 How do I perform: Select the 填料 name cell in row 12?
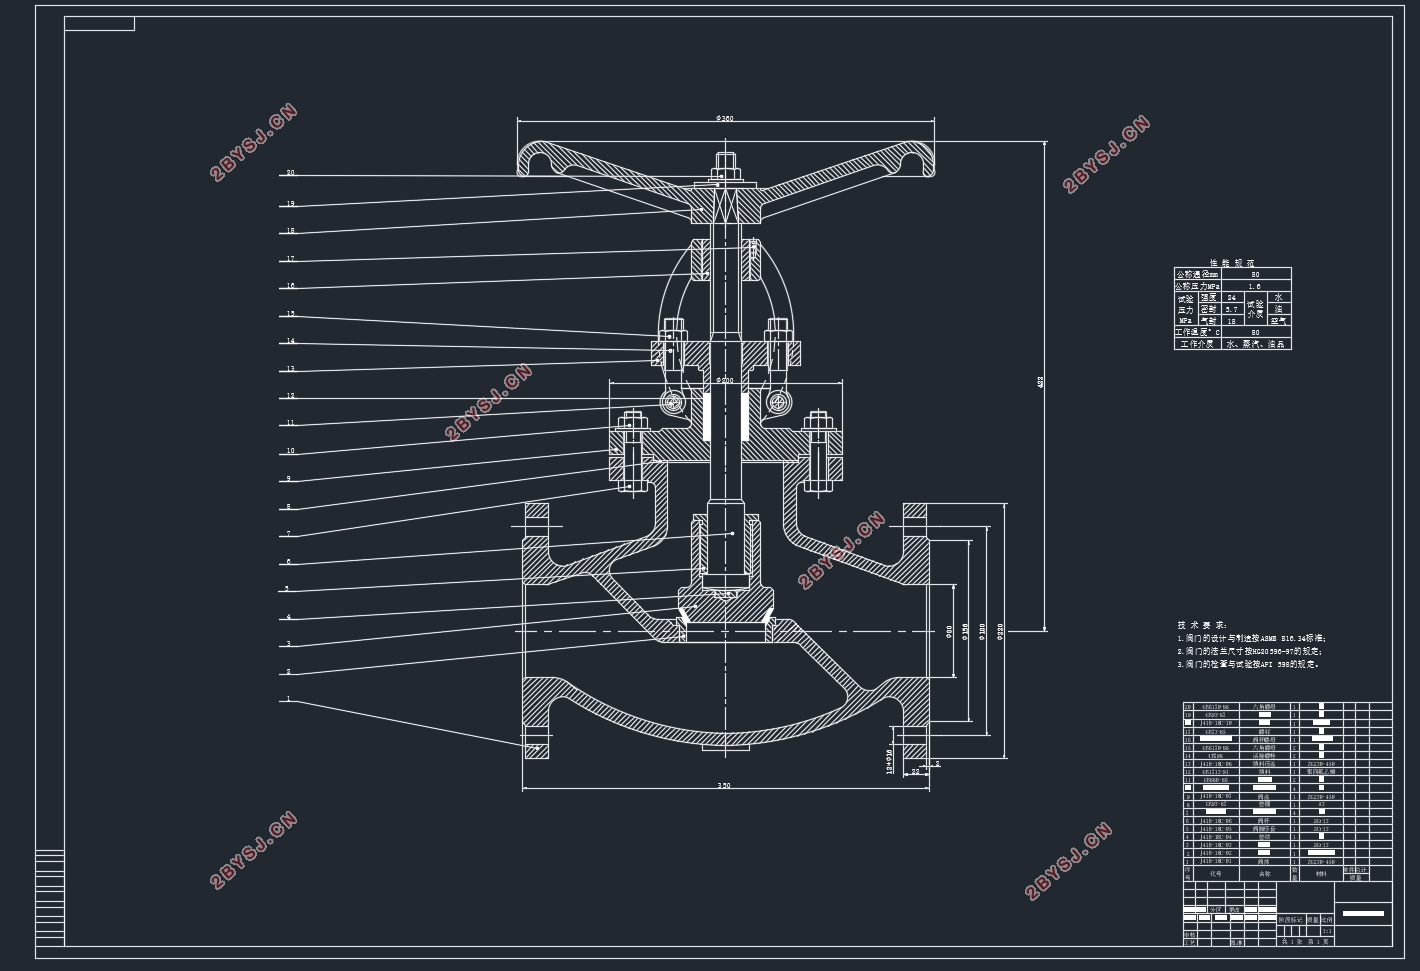point(1264,771)
